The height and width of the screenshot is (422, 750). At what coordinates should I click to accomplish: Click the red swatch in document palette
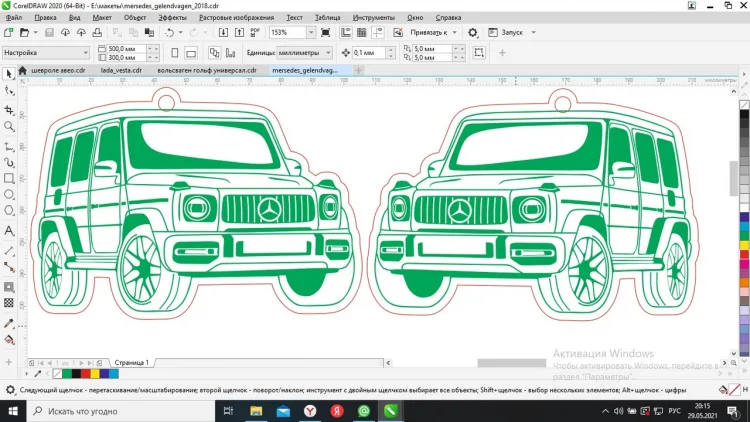click(86, 373)
